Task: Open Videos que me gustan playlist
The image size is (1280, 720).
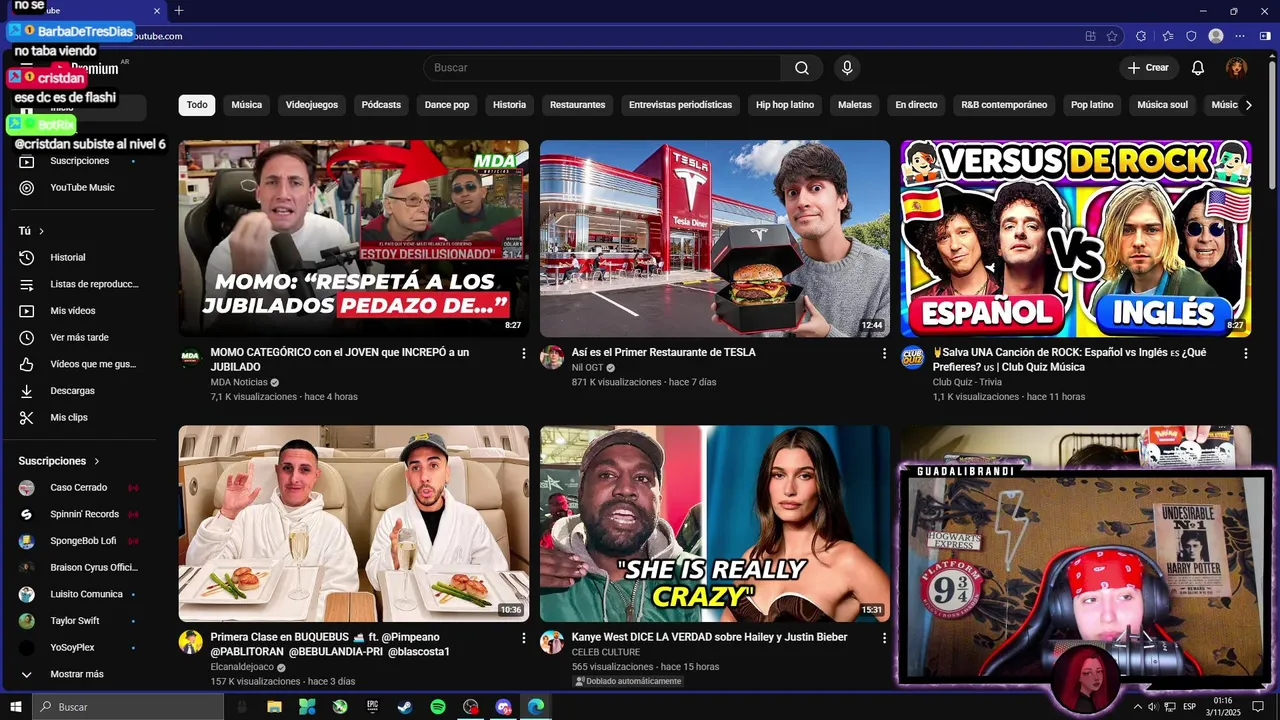Action: click(80, 364)
